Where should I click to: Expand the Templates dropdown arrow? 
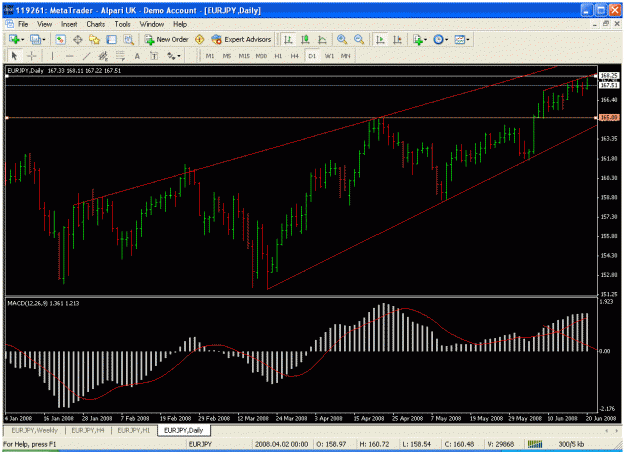click(x=468, y=39)
